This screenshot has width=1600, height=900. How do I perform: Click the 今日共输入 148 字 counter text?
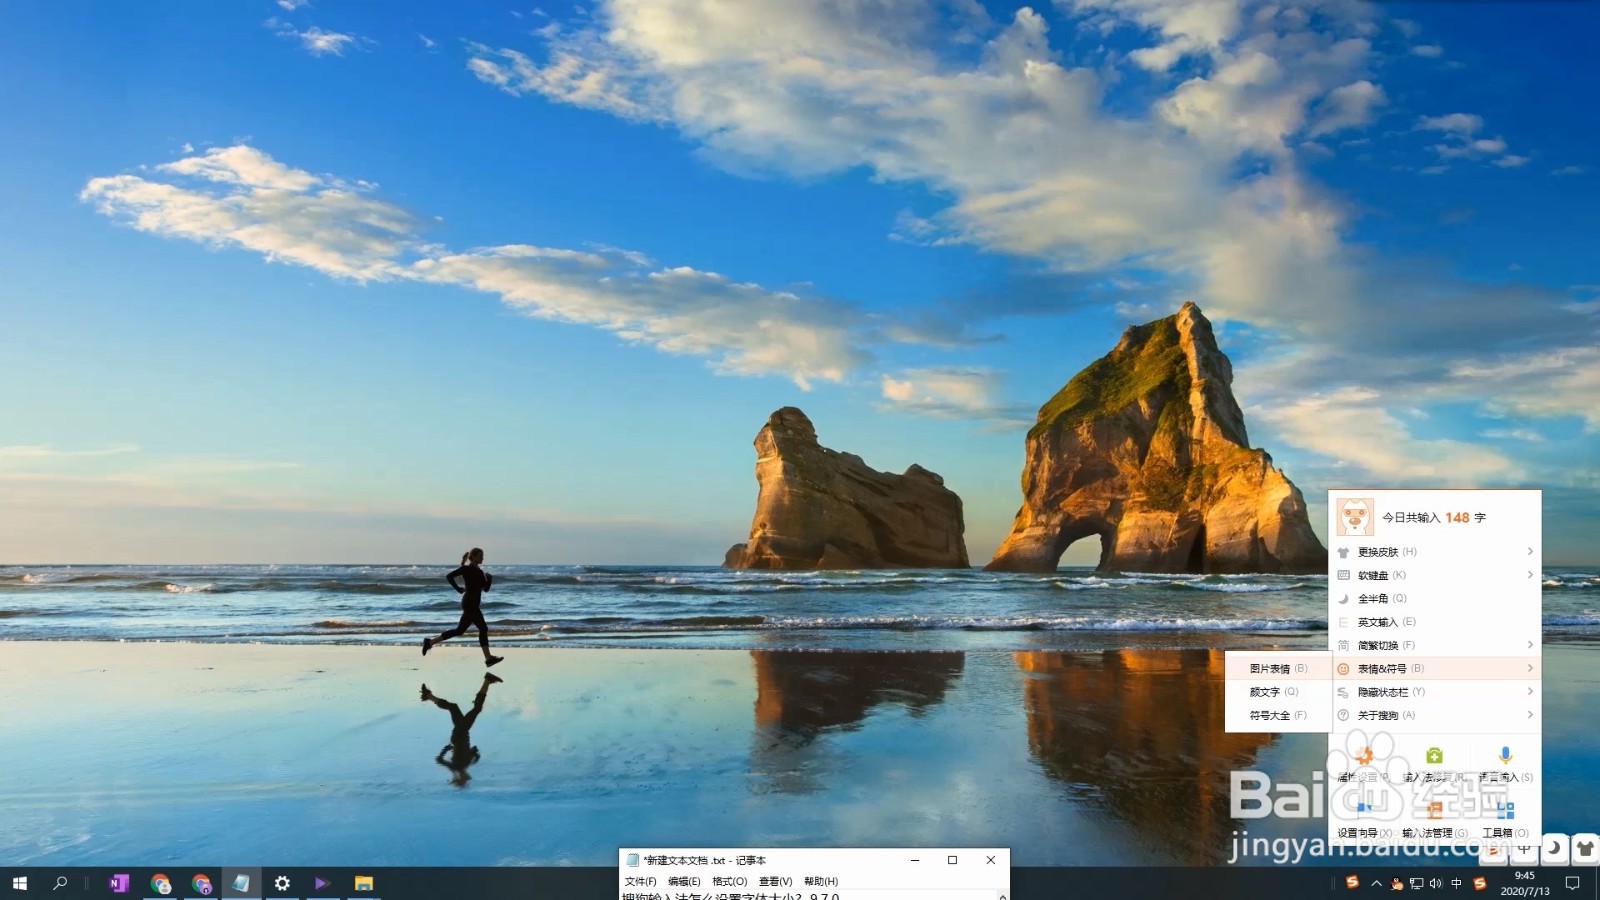coord(1434,517)
